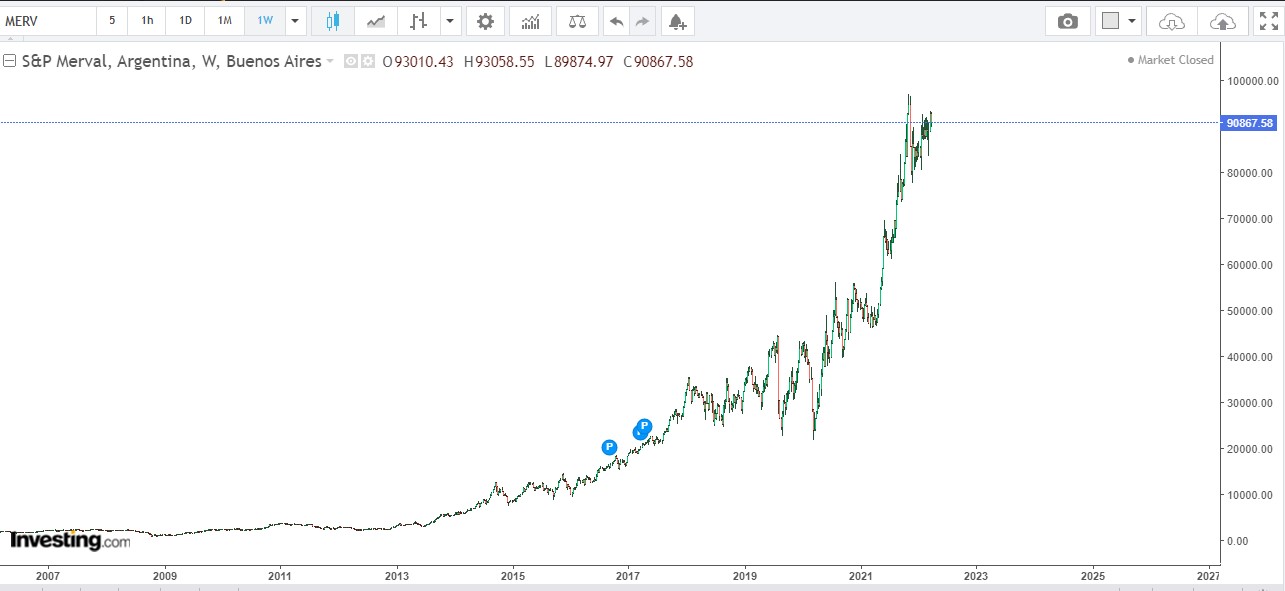Click the upper blue P marker near 2017

click(644, 426)
